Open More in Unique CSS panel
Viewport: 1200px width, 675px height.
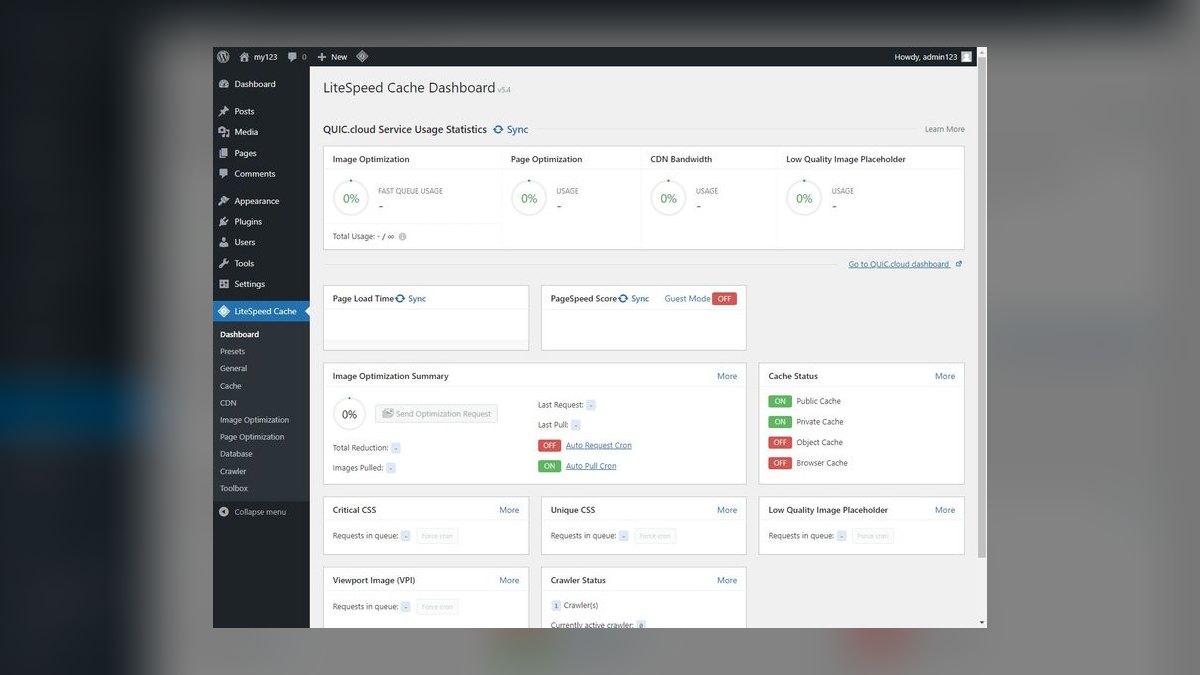pos(727,510)
